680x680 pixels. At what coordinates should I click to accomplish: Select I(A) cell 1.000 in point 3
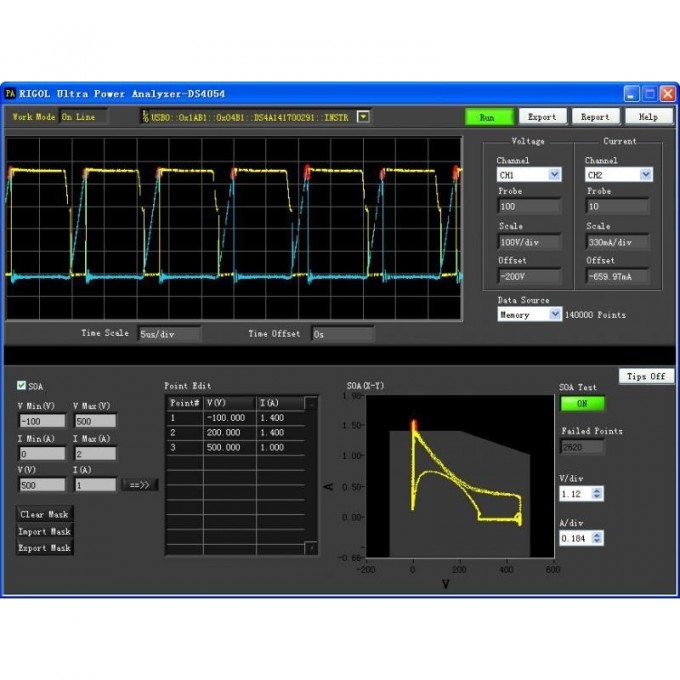[x=281, y=447]
